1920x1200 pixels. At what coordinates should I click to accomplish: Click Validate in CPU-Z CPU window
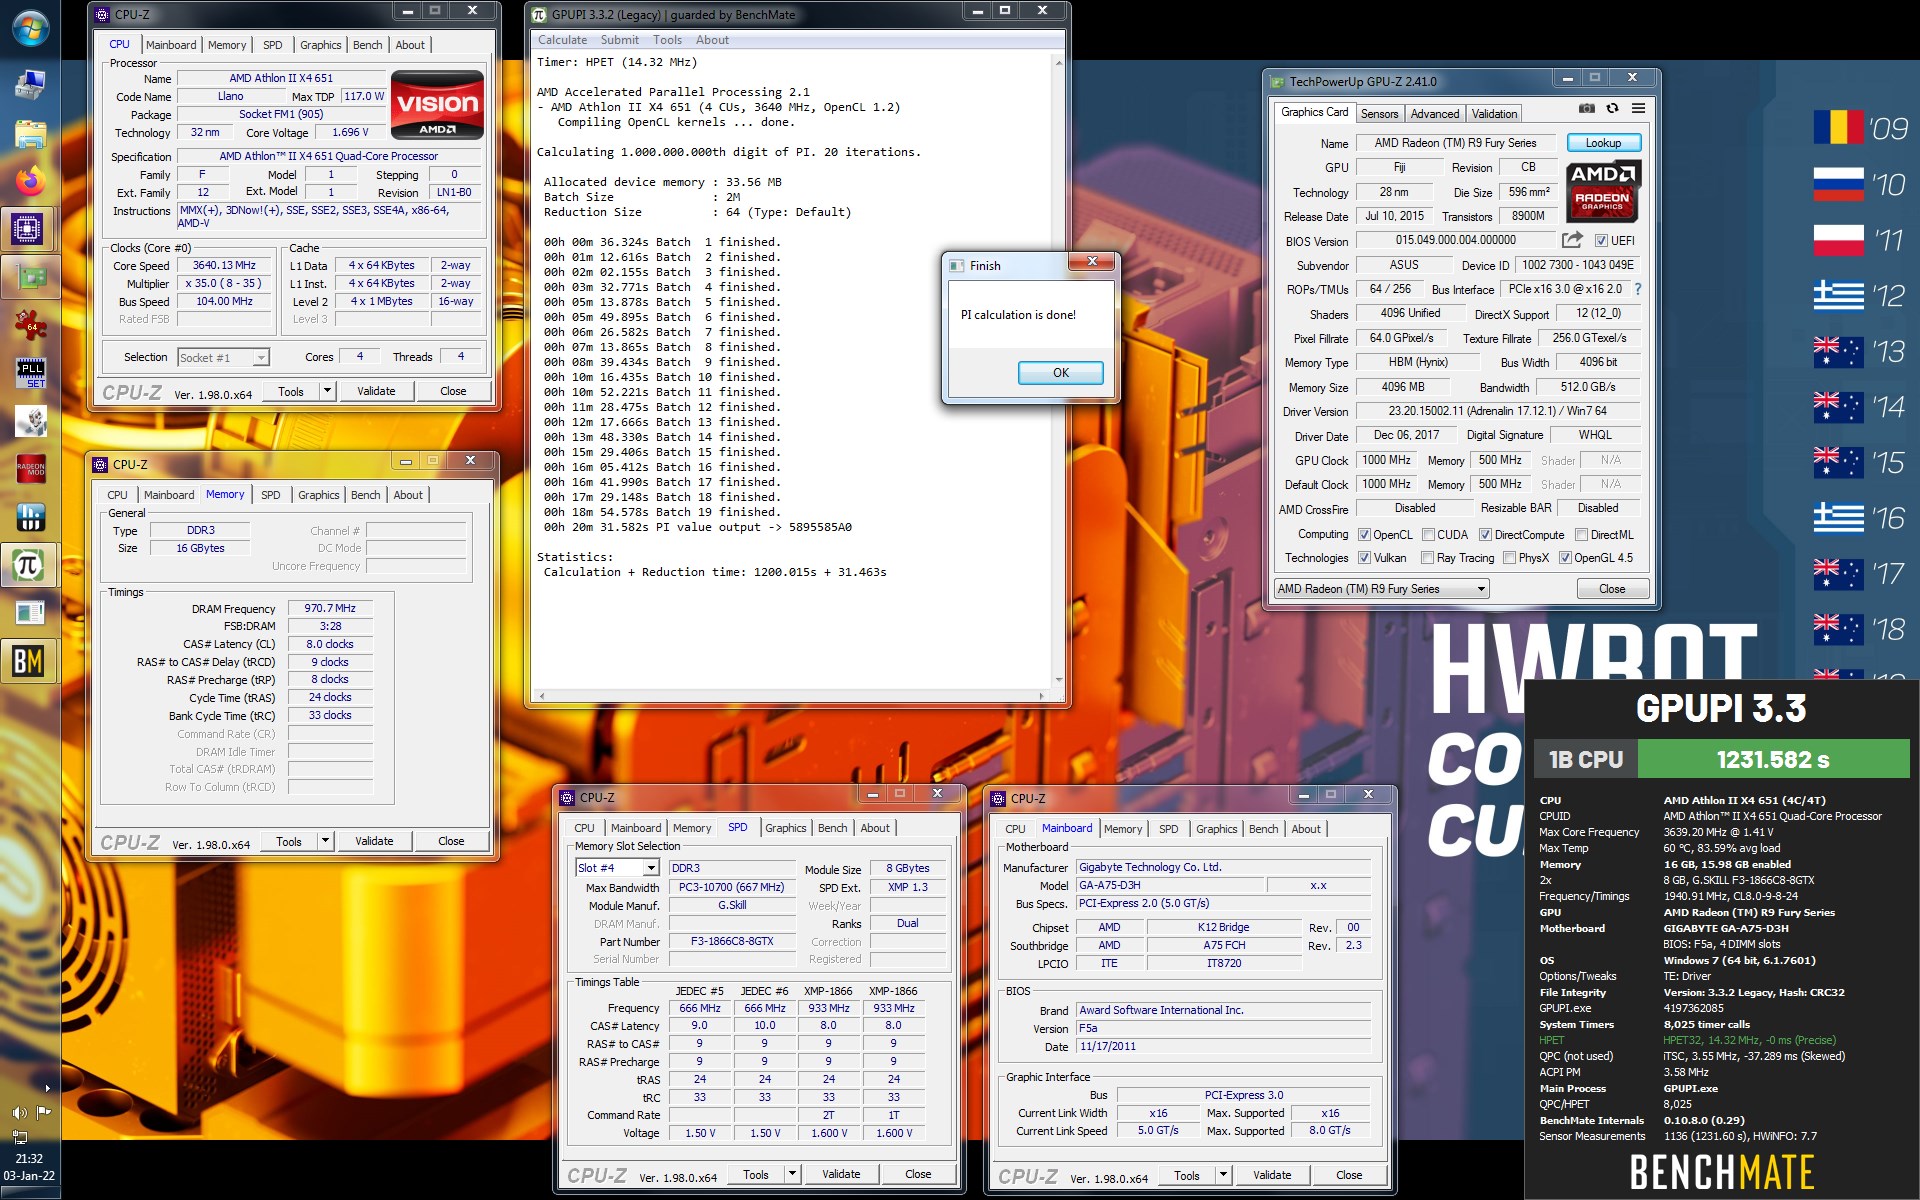click(x=376, y=391)
